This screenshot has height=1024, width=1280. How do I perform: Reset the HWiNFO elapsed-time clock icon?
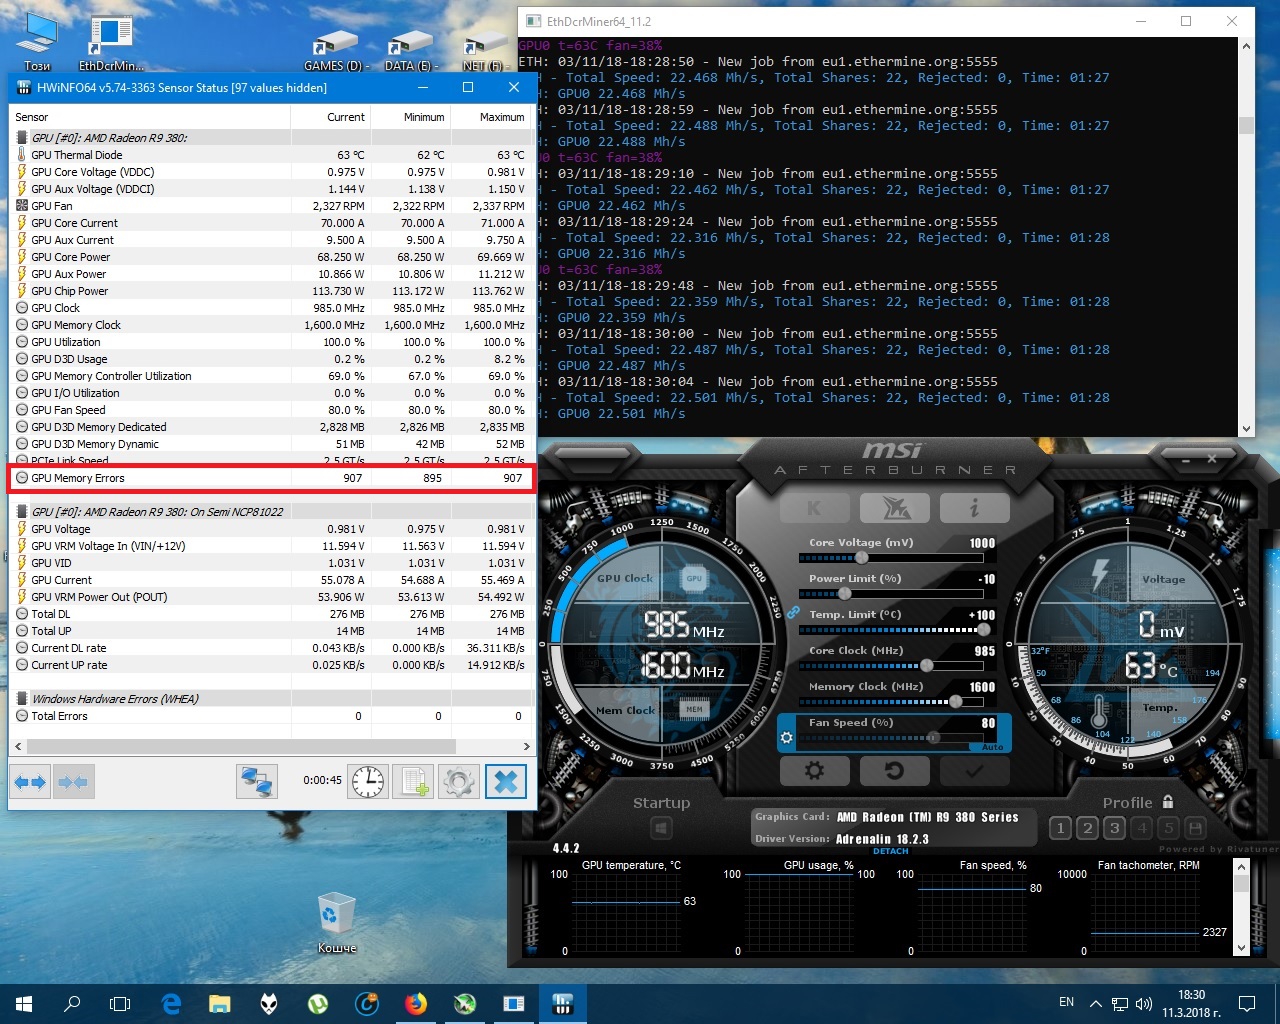pyautogui.click(x=368, y=781)
